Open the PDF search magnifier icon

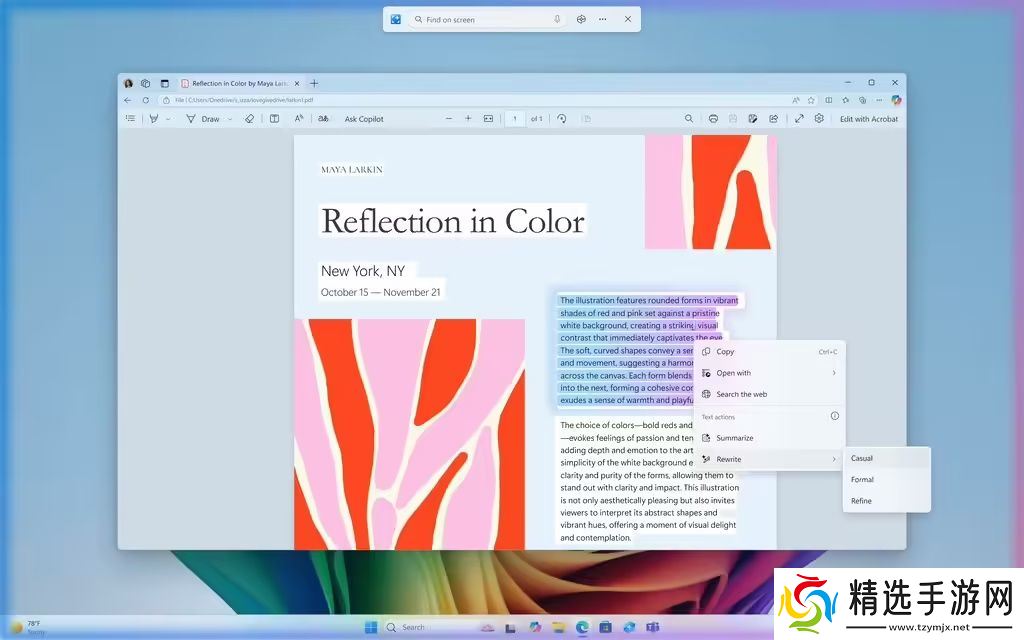tap(689, 119)
